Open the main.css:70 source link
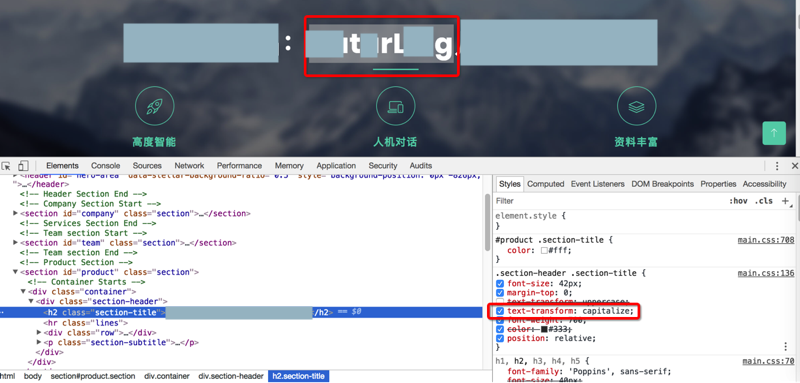The width and height of the screenshot is (800, 383). click(x=768, y=361)
